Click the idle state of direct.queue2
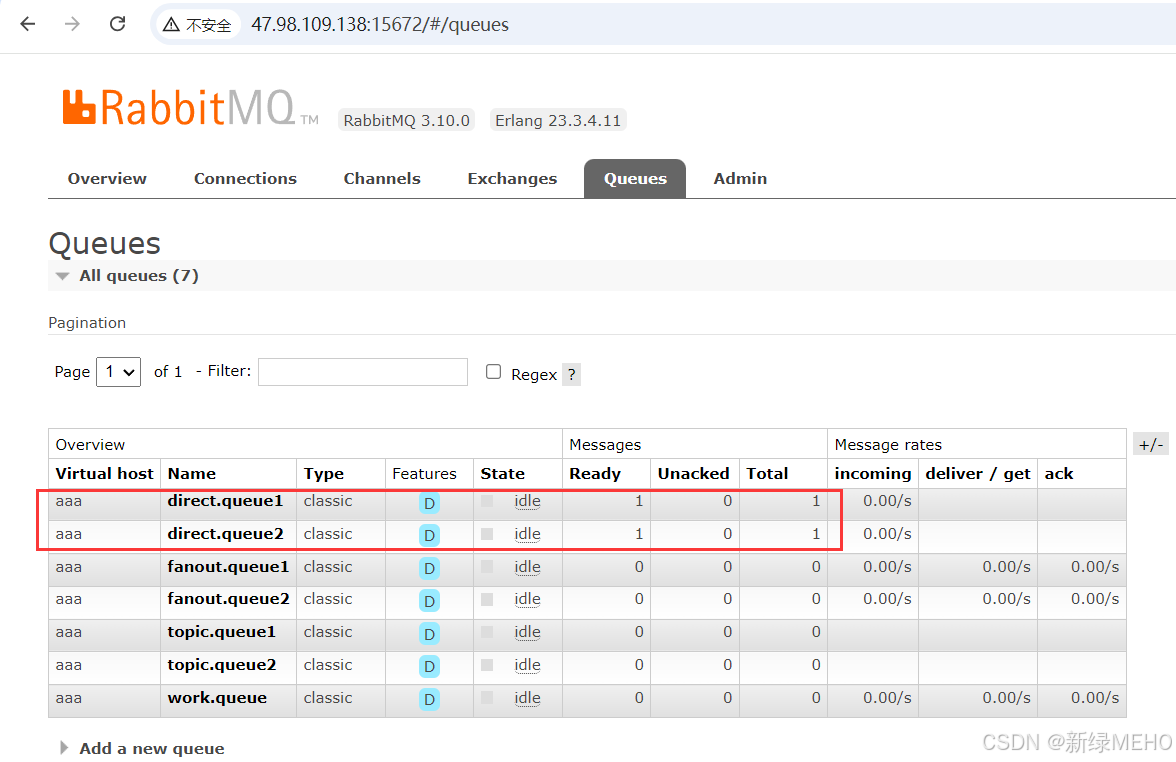Screen dimensions: 1176x762 tap(527, 534)
